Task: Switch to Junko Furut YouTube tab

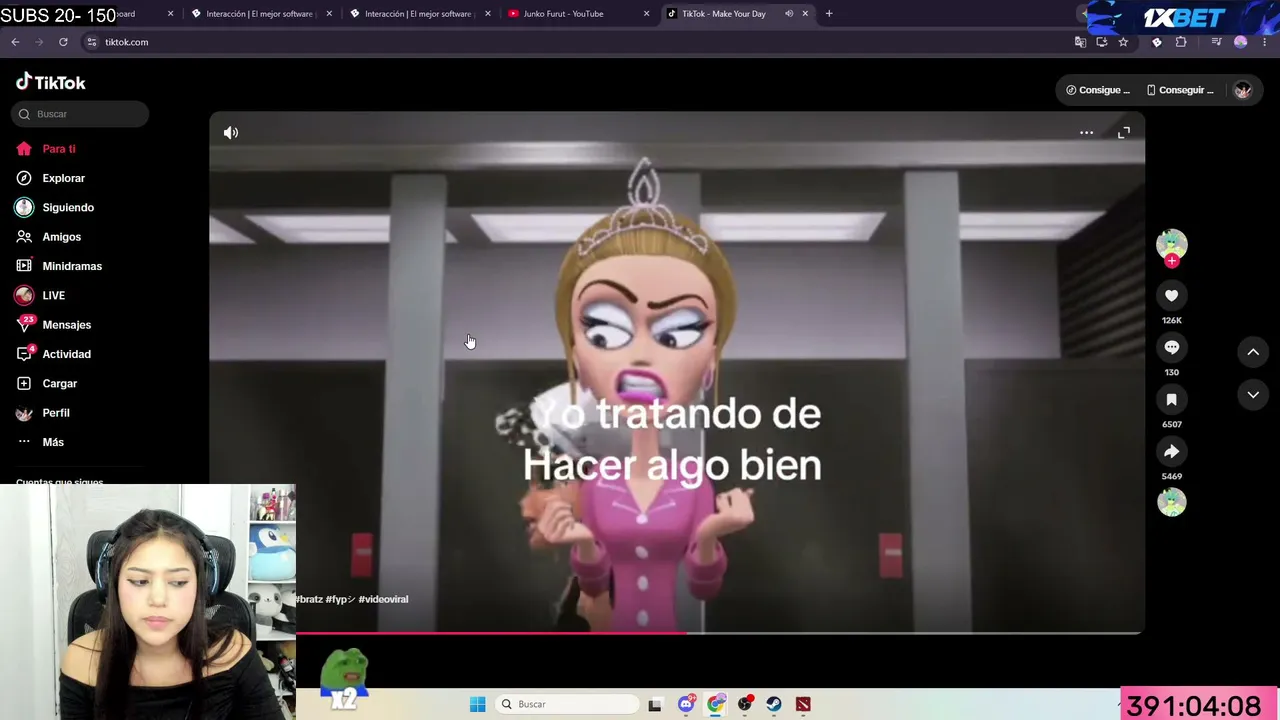Action: click(578, 14)
